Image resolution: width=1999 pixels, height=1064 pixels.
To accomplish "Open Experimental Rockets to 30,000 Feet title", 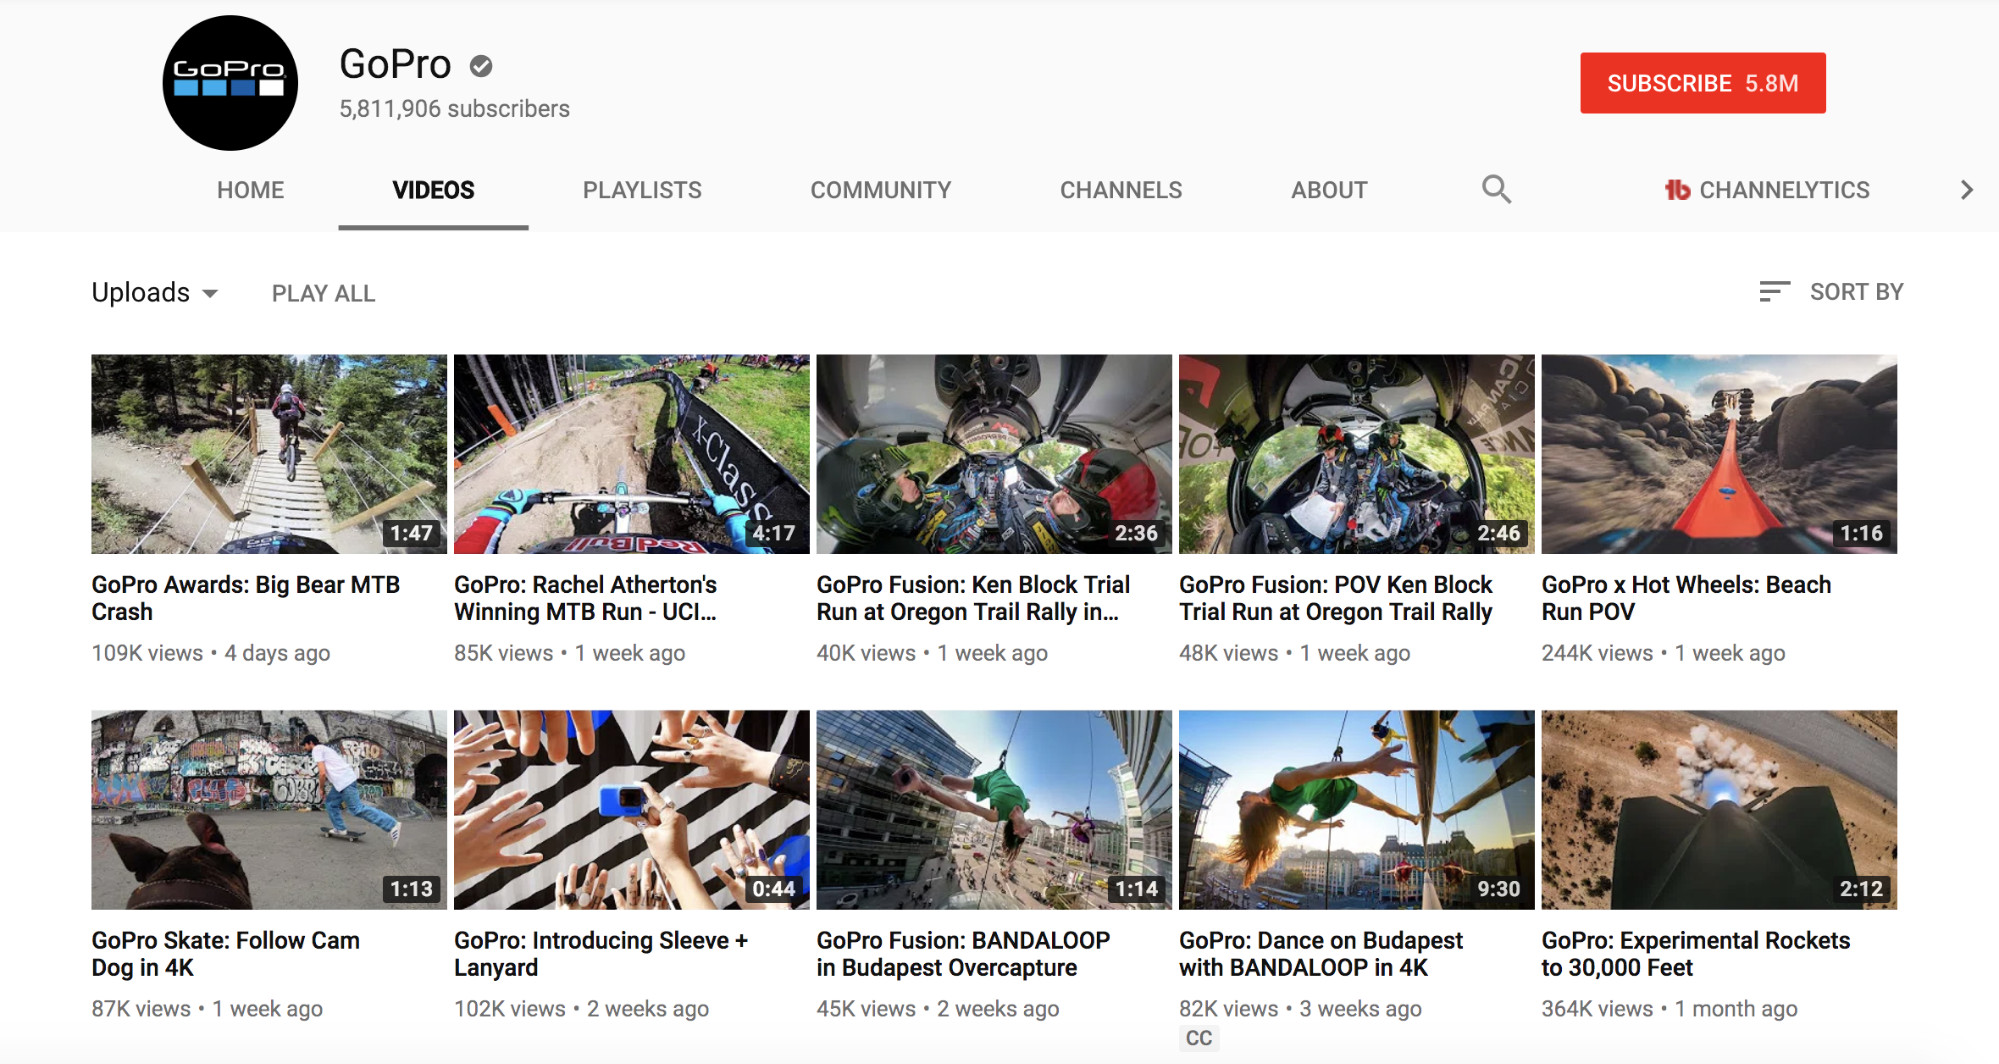I will [1695, 954].
